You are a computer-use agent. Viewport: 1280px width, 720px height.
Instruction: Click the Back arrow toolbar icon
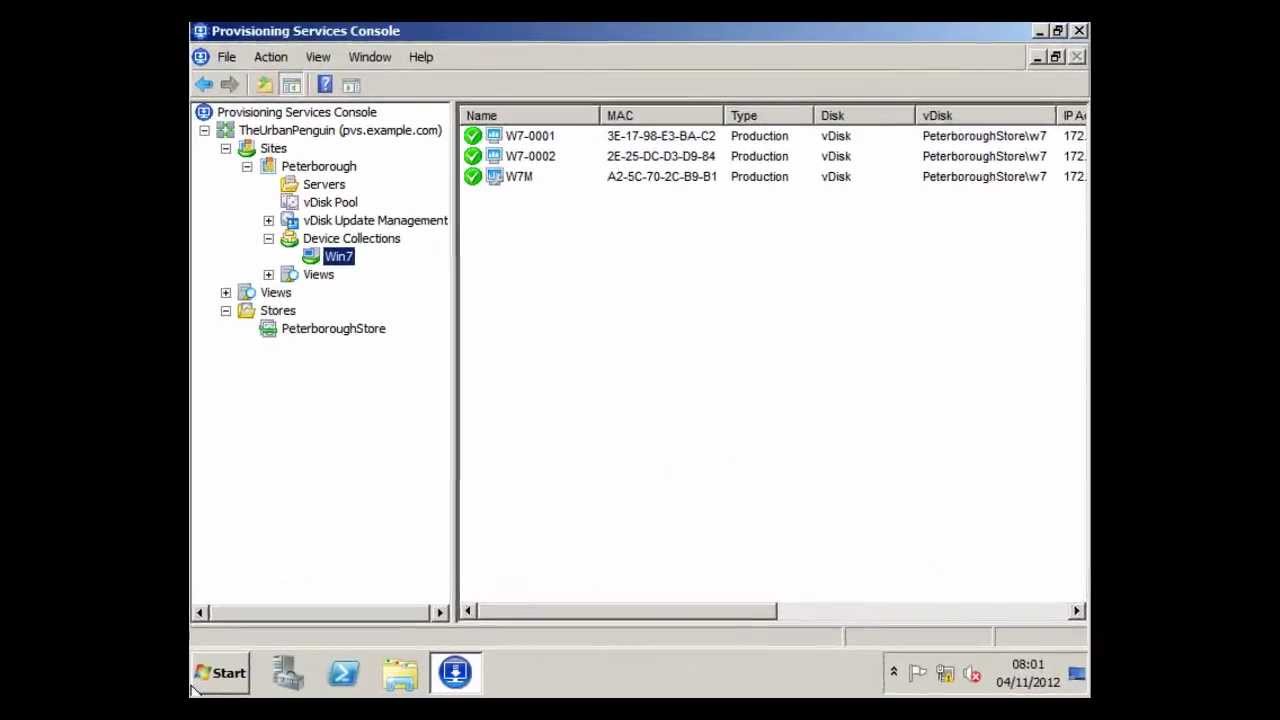point(203,85)
